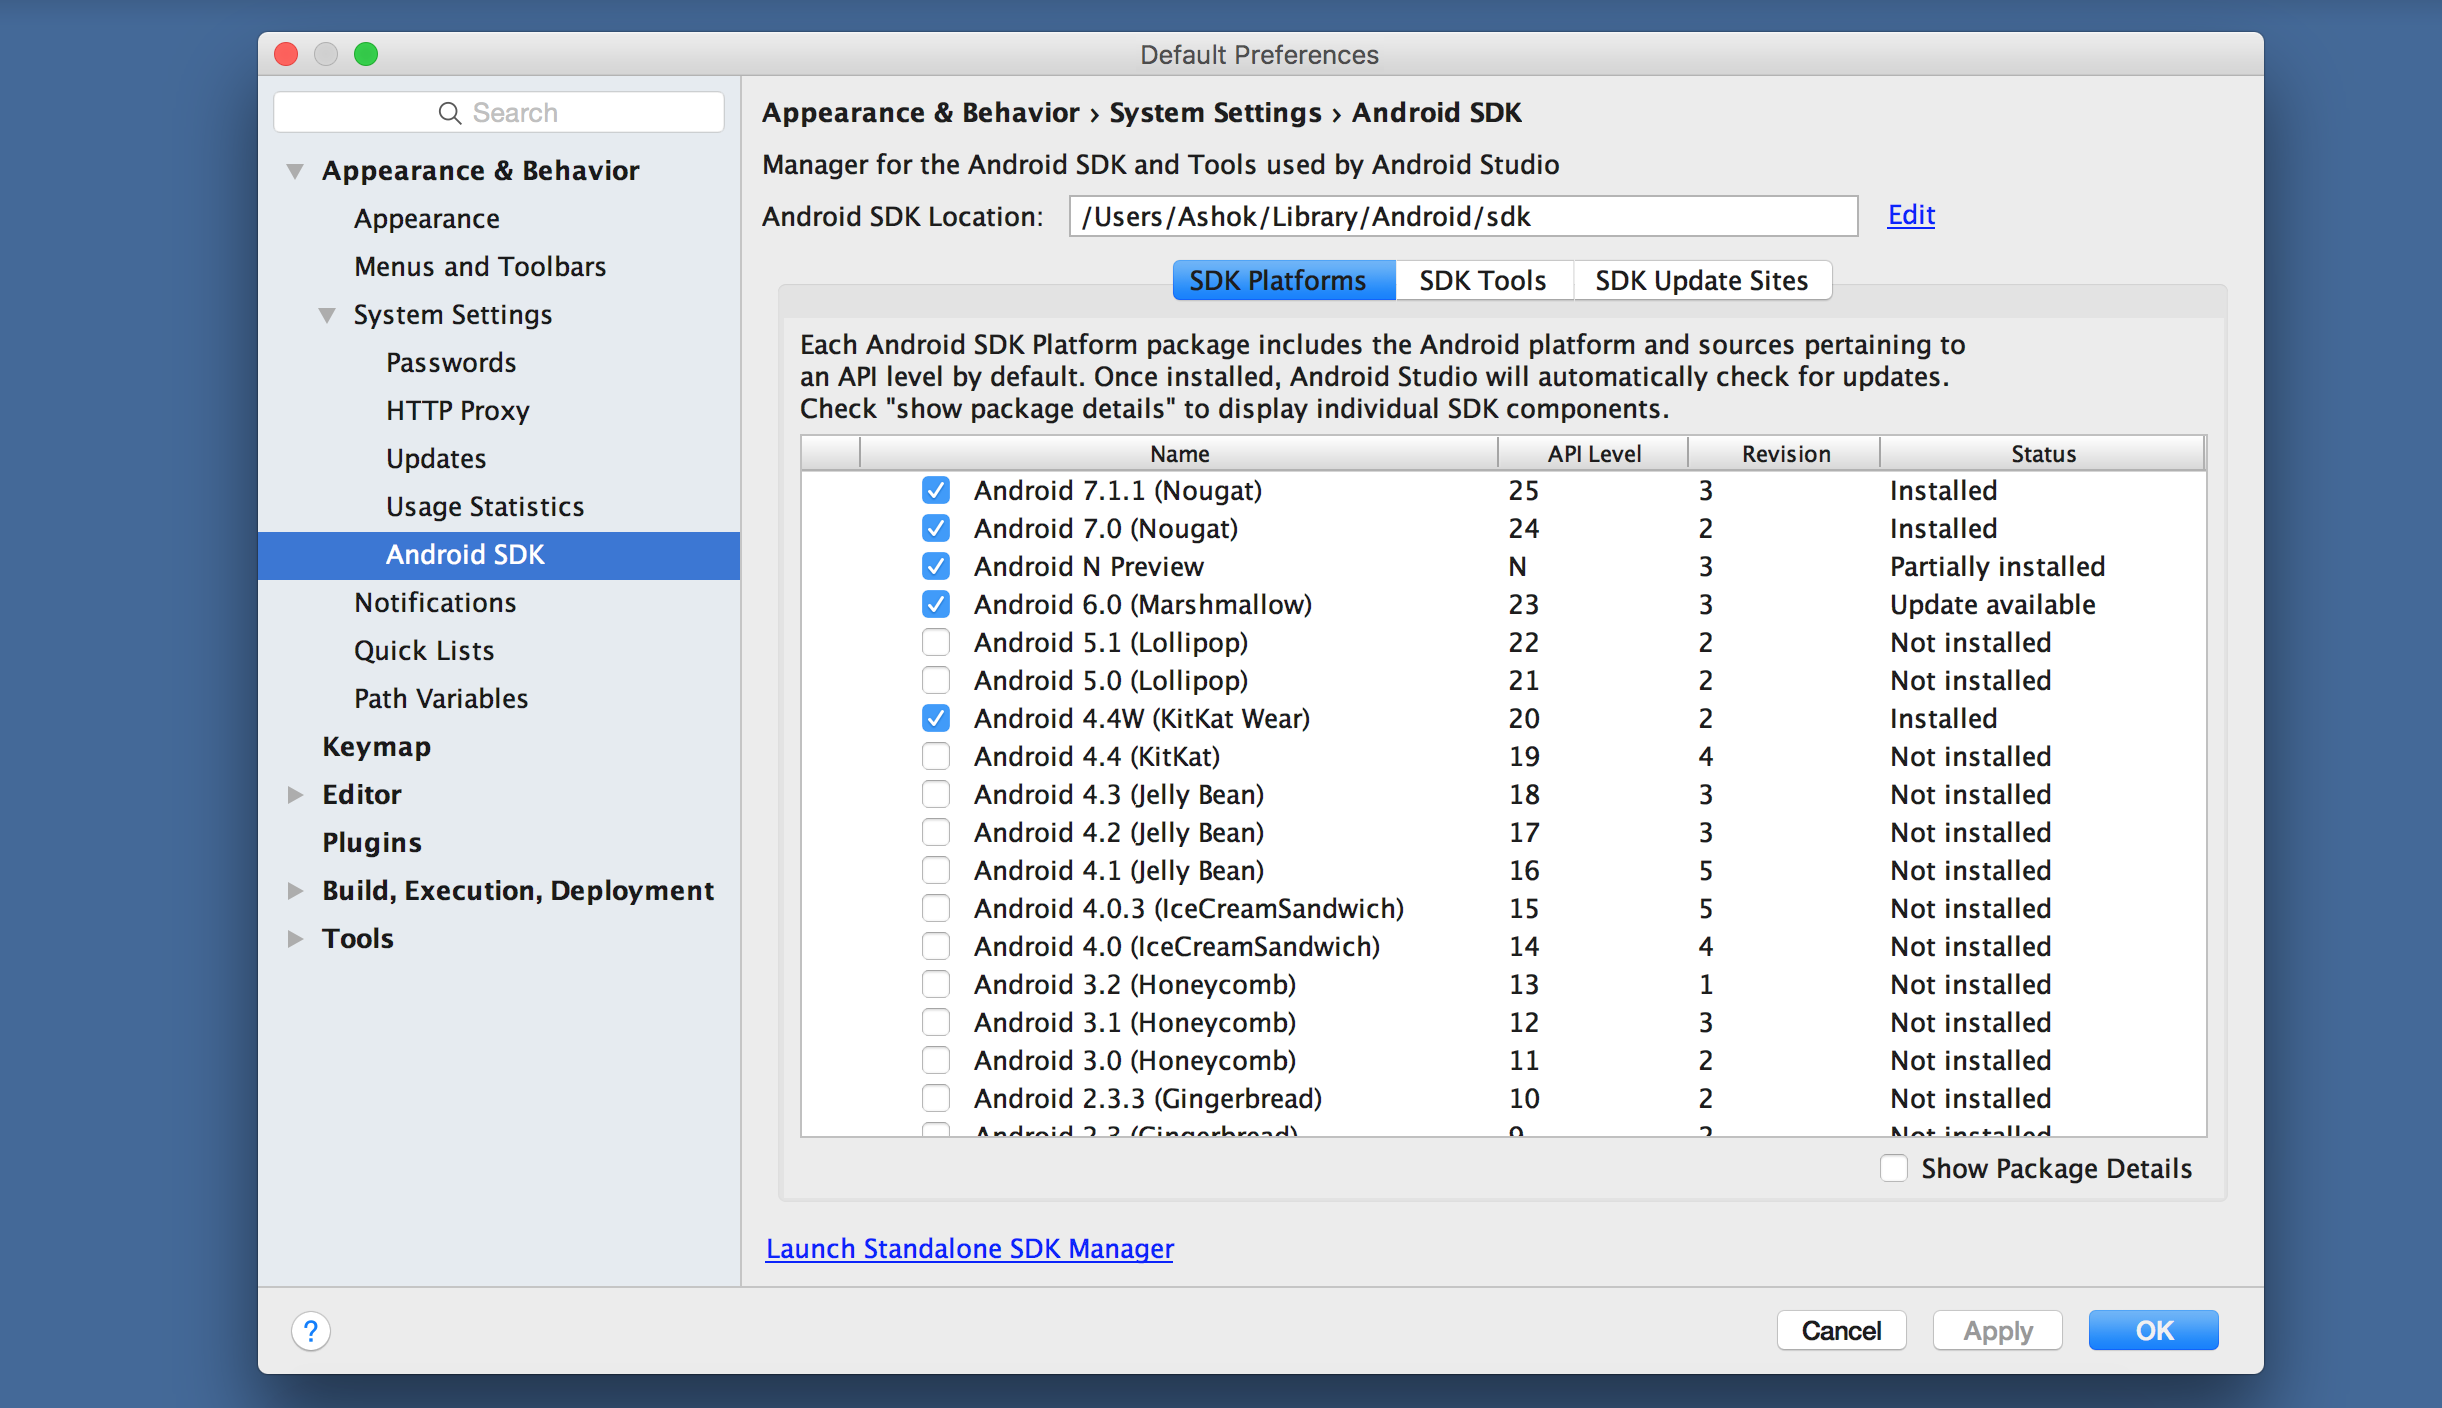The width and height of the screenshot is (2442, 1408).
Task: Check Android 3.2 (Honeycomb) checkbox
Action: click(x=936, y=984)
